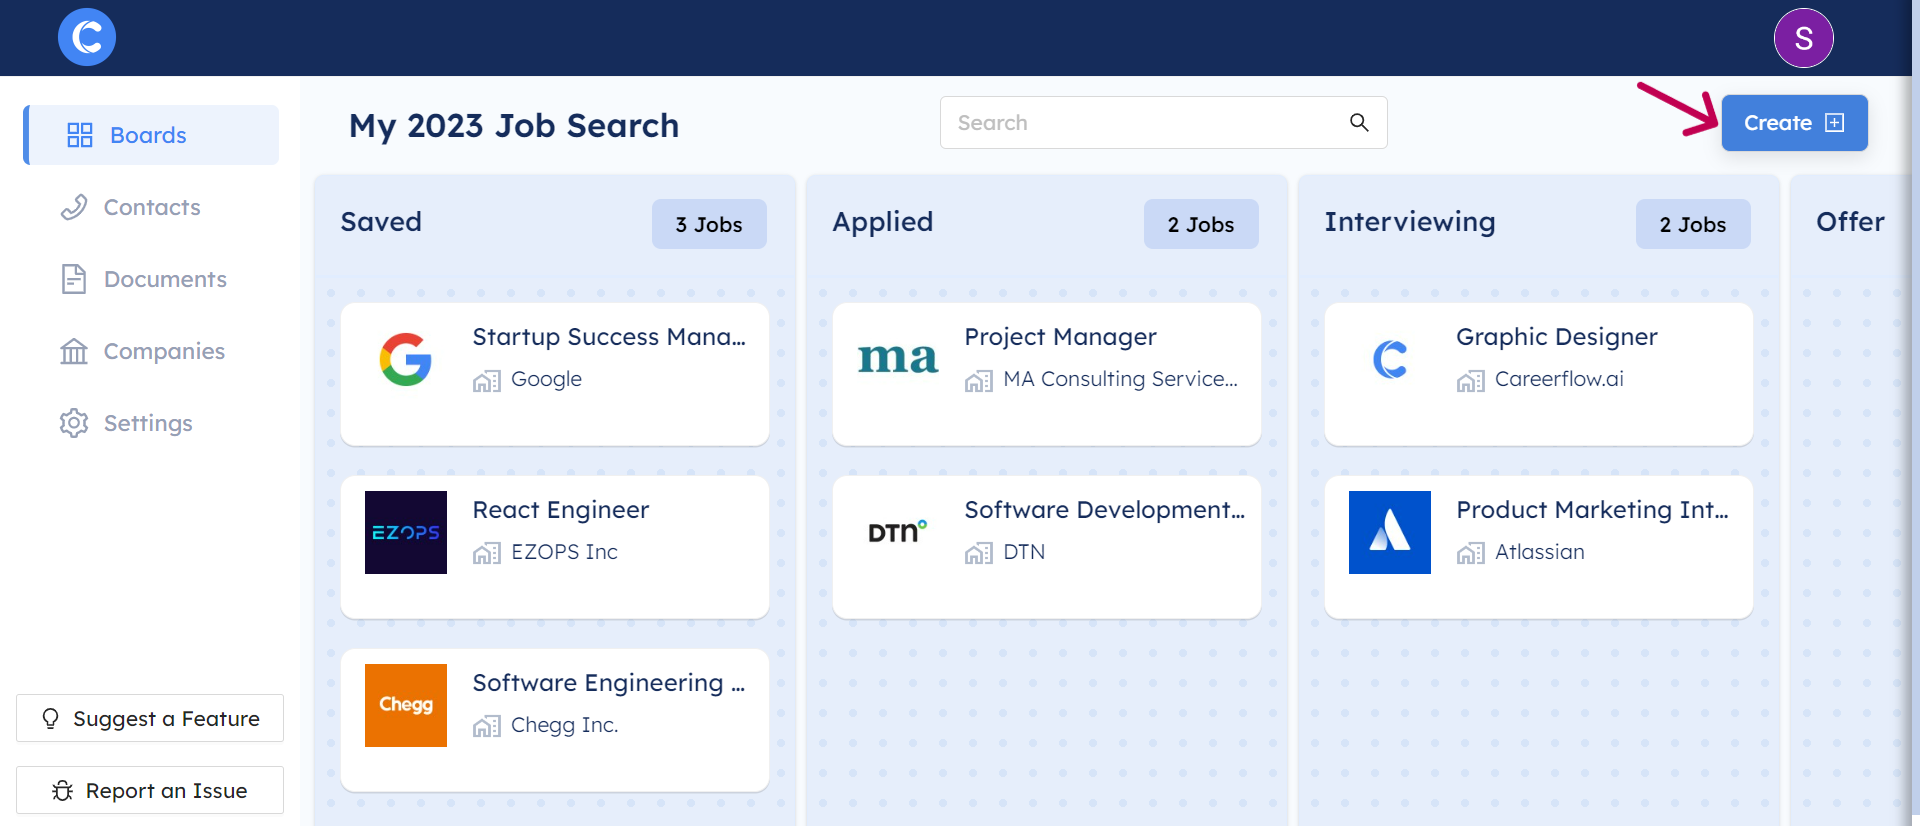The height and width of the screenshot is (826, 1920).
Task: Open the Project Manager job card
Action: click(1046, 374)
